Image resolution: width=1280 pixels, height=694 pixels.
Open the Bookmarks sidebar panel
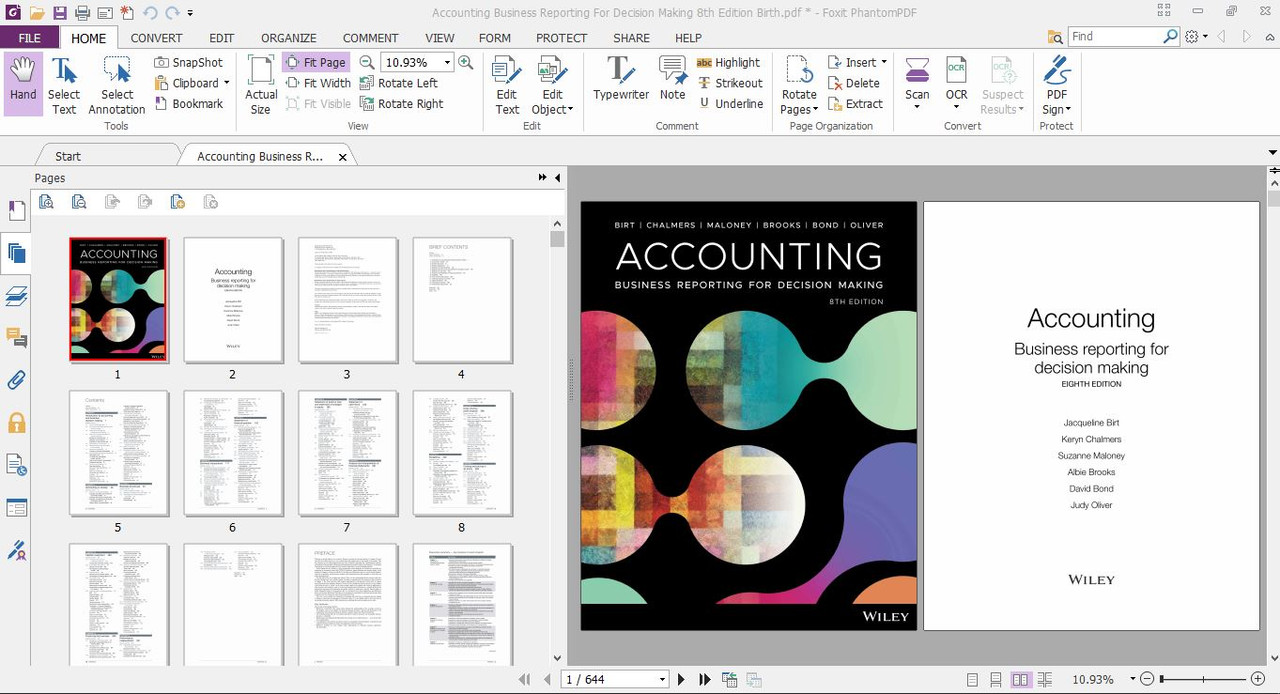click(16, 210)
